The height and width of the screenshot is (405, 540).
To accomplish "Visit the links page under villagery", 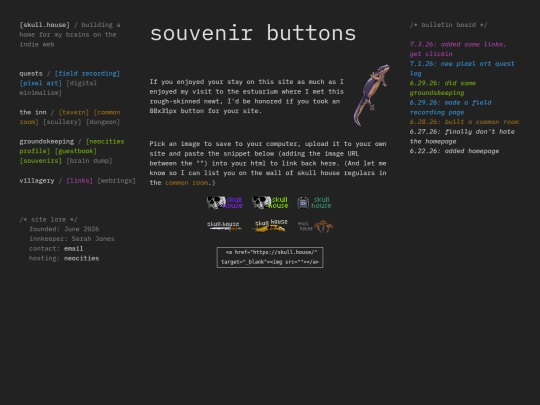I will coord(79,180).
